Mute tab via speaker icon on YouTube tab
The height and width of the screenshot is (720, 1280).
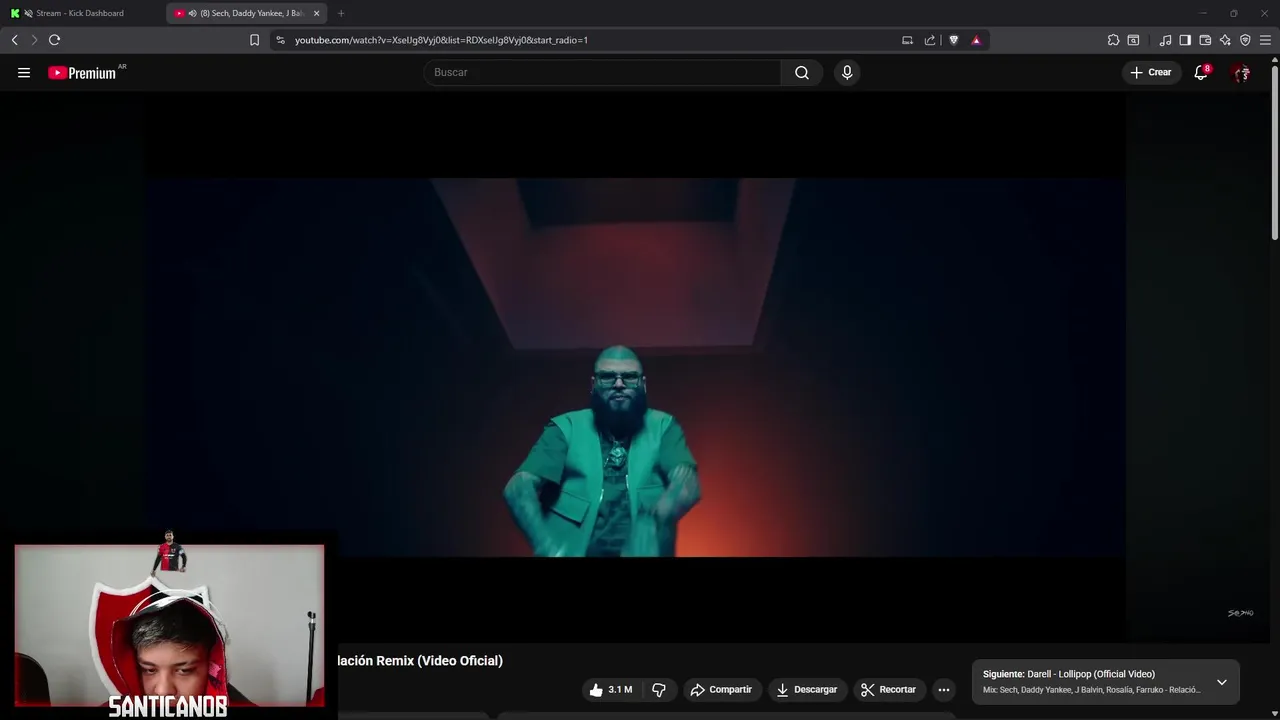click(x=192, y=13)
